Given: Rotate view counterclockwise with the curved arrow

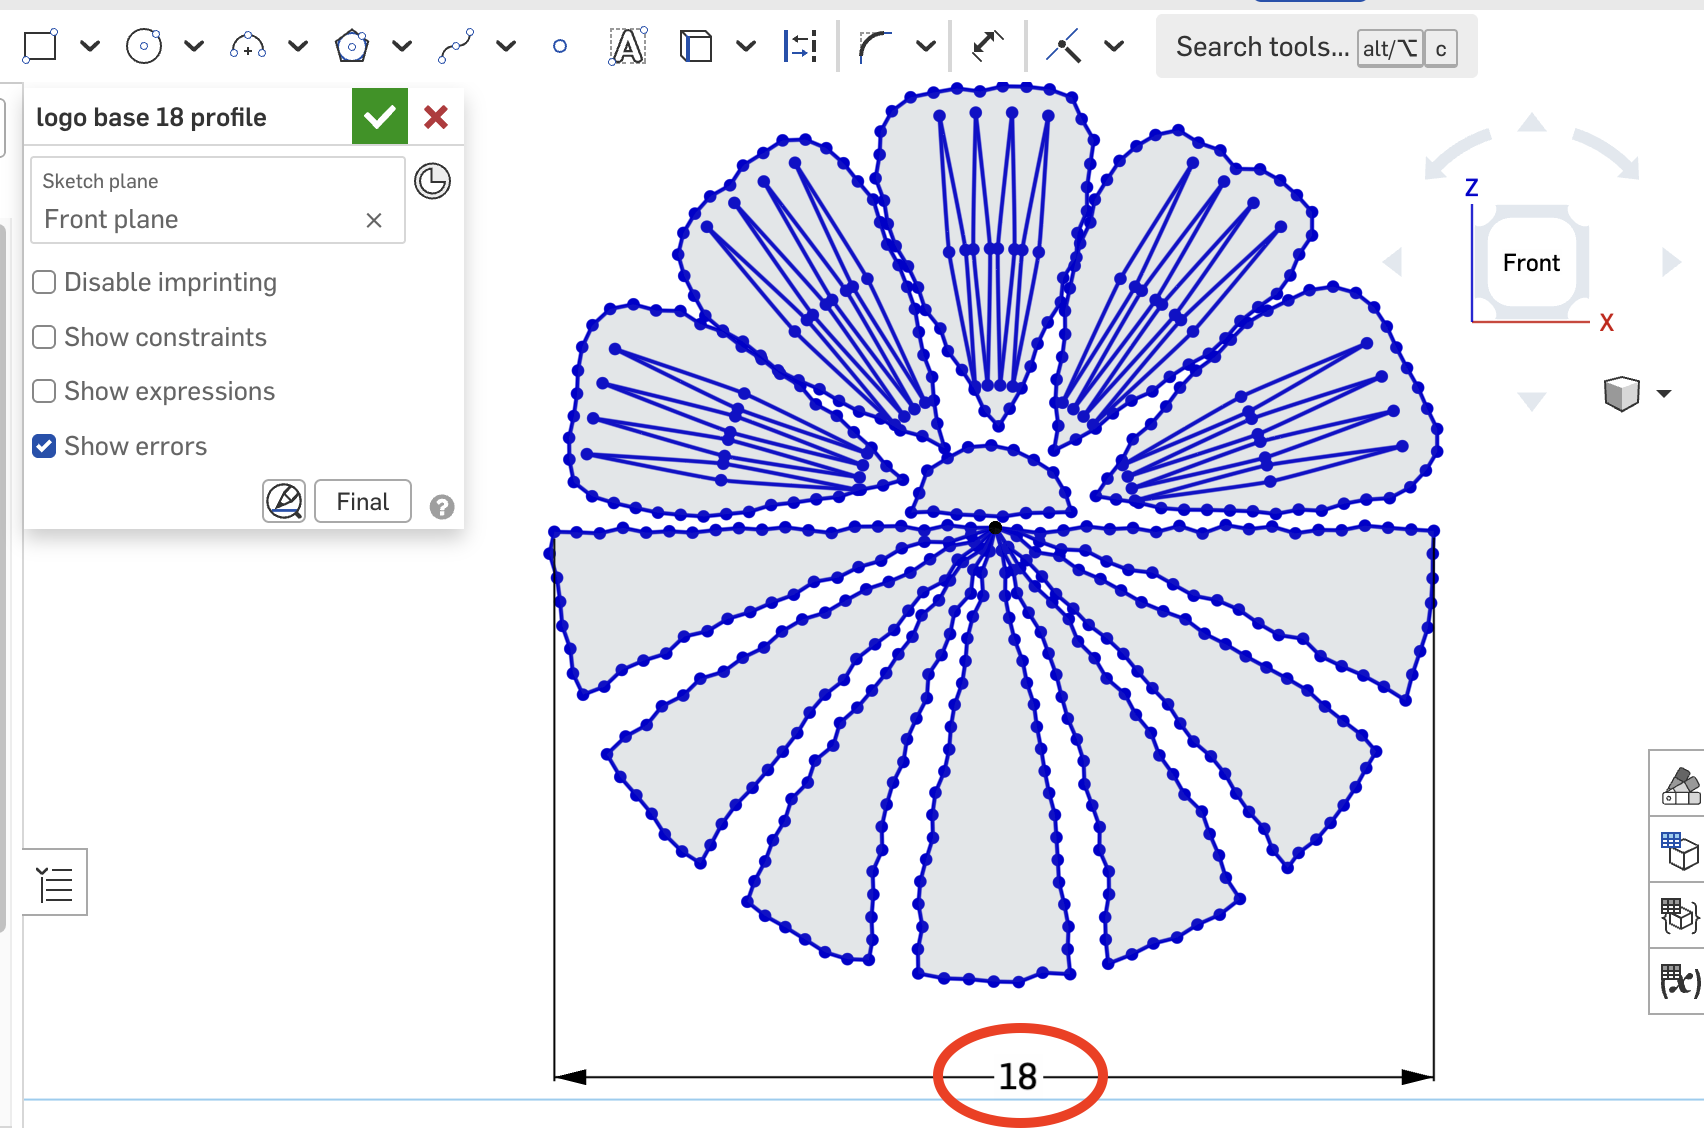Looking at the screenshot, I should point(1457,154).
